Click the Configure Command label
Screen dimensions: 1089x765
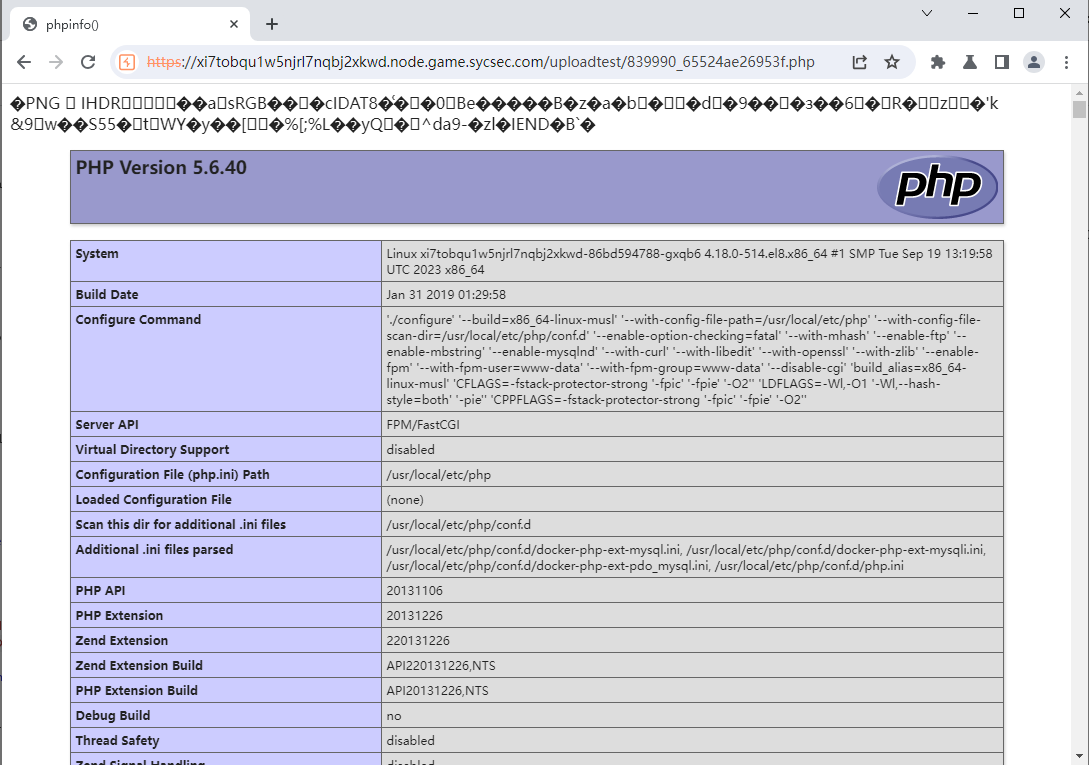pyautogui.click(x=138, y=320)
